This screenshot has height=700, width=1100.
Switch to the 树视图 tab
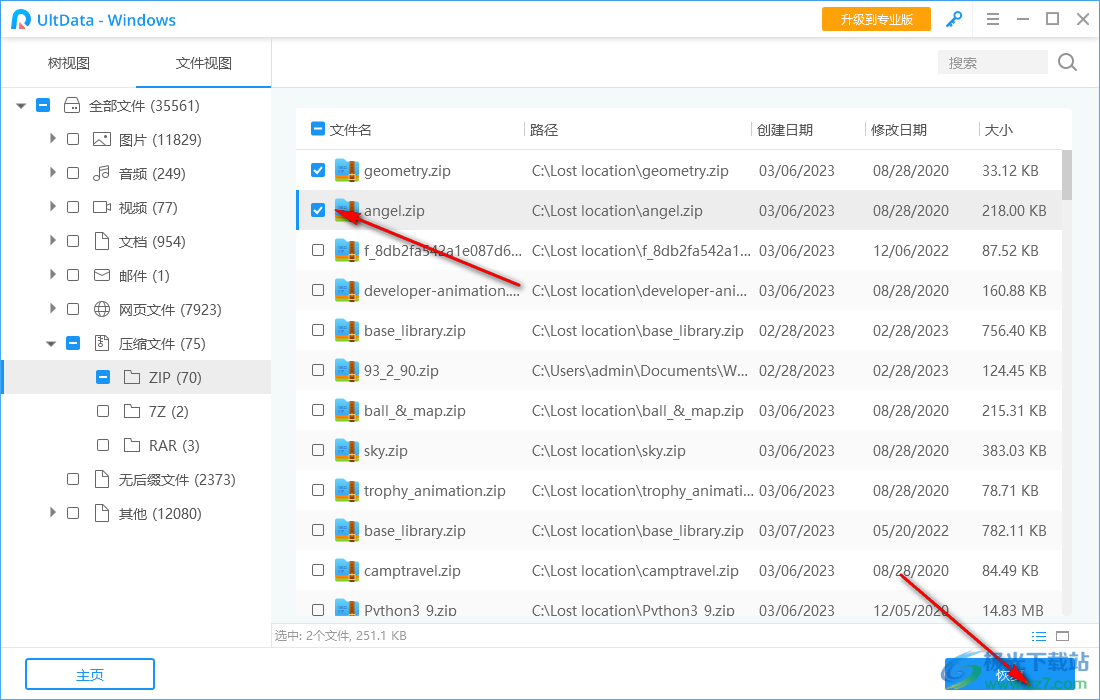coord(68,61)
